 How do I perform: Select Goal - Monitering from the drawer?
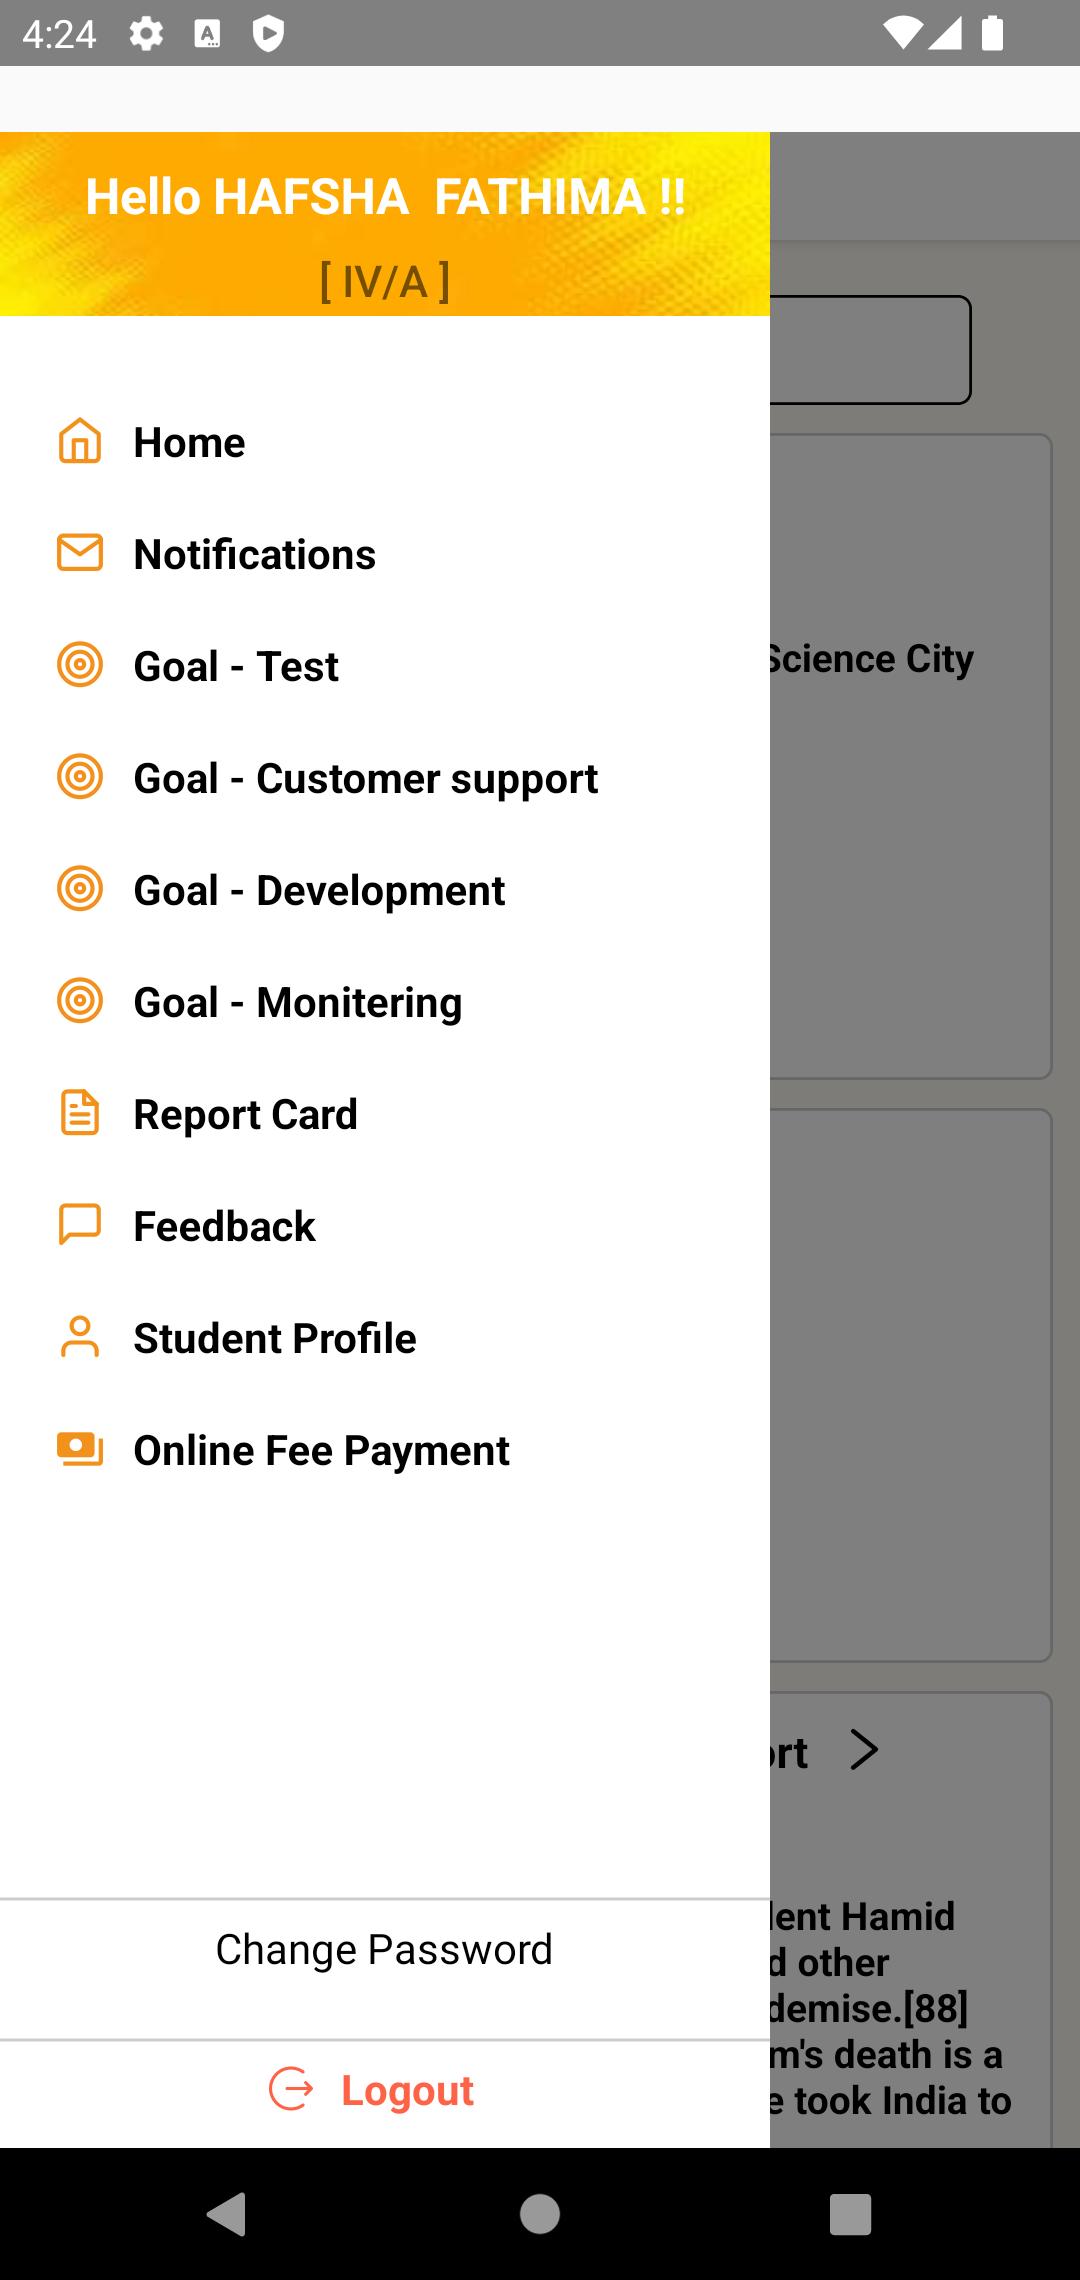pos(298,1002)
